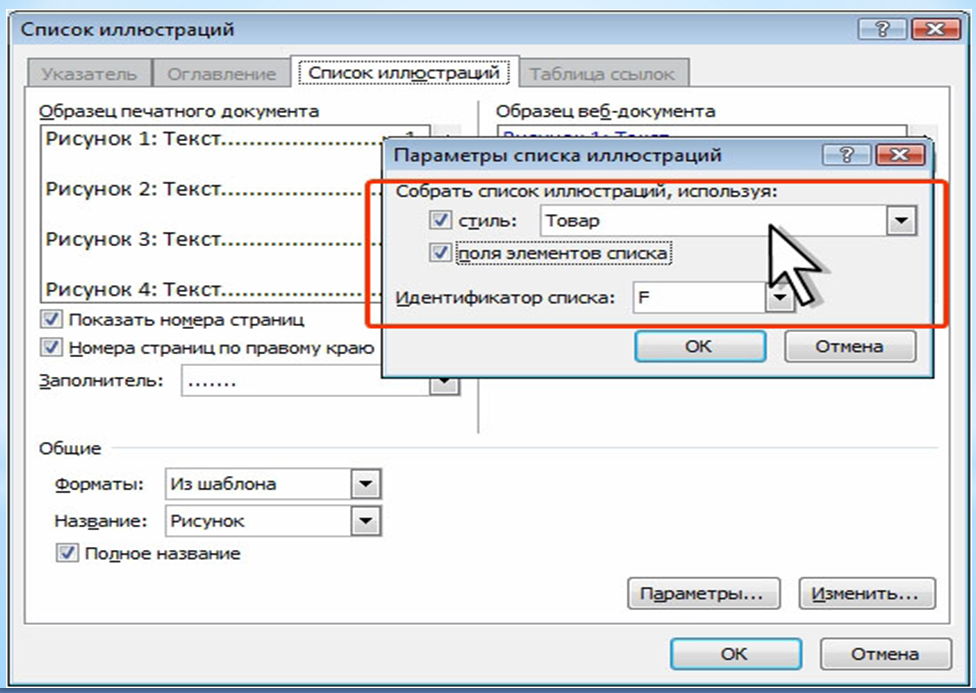Select the Список иллюстраций tab
Viewport: 976px width, 693px height.
(x=404, y=73)
